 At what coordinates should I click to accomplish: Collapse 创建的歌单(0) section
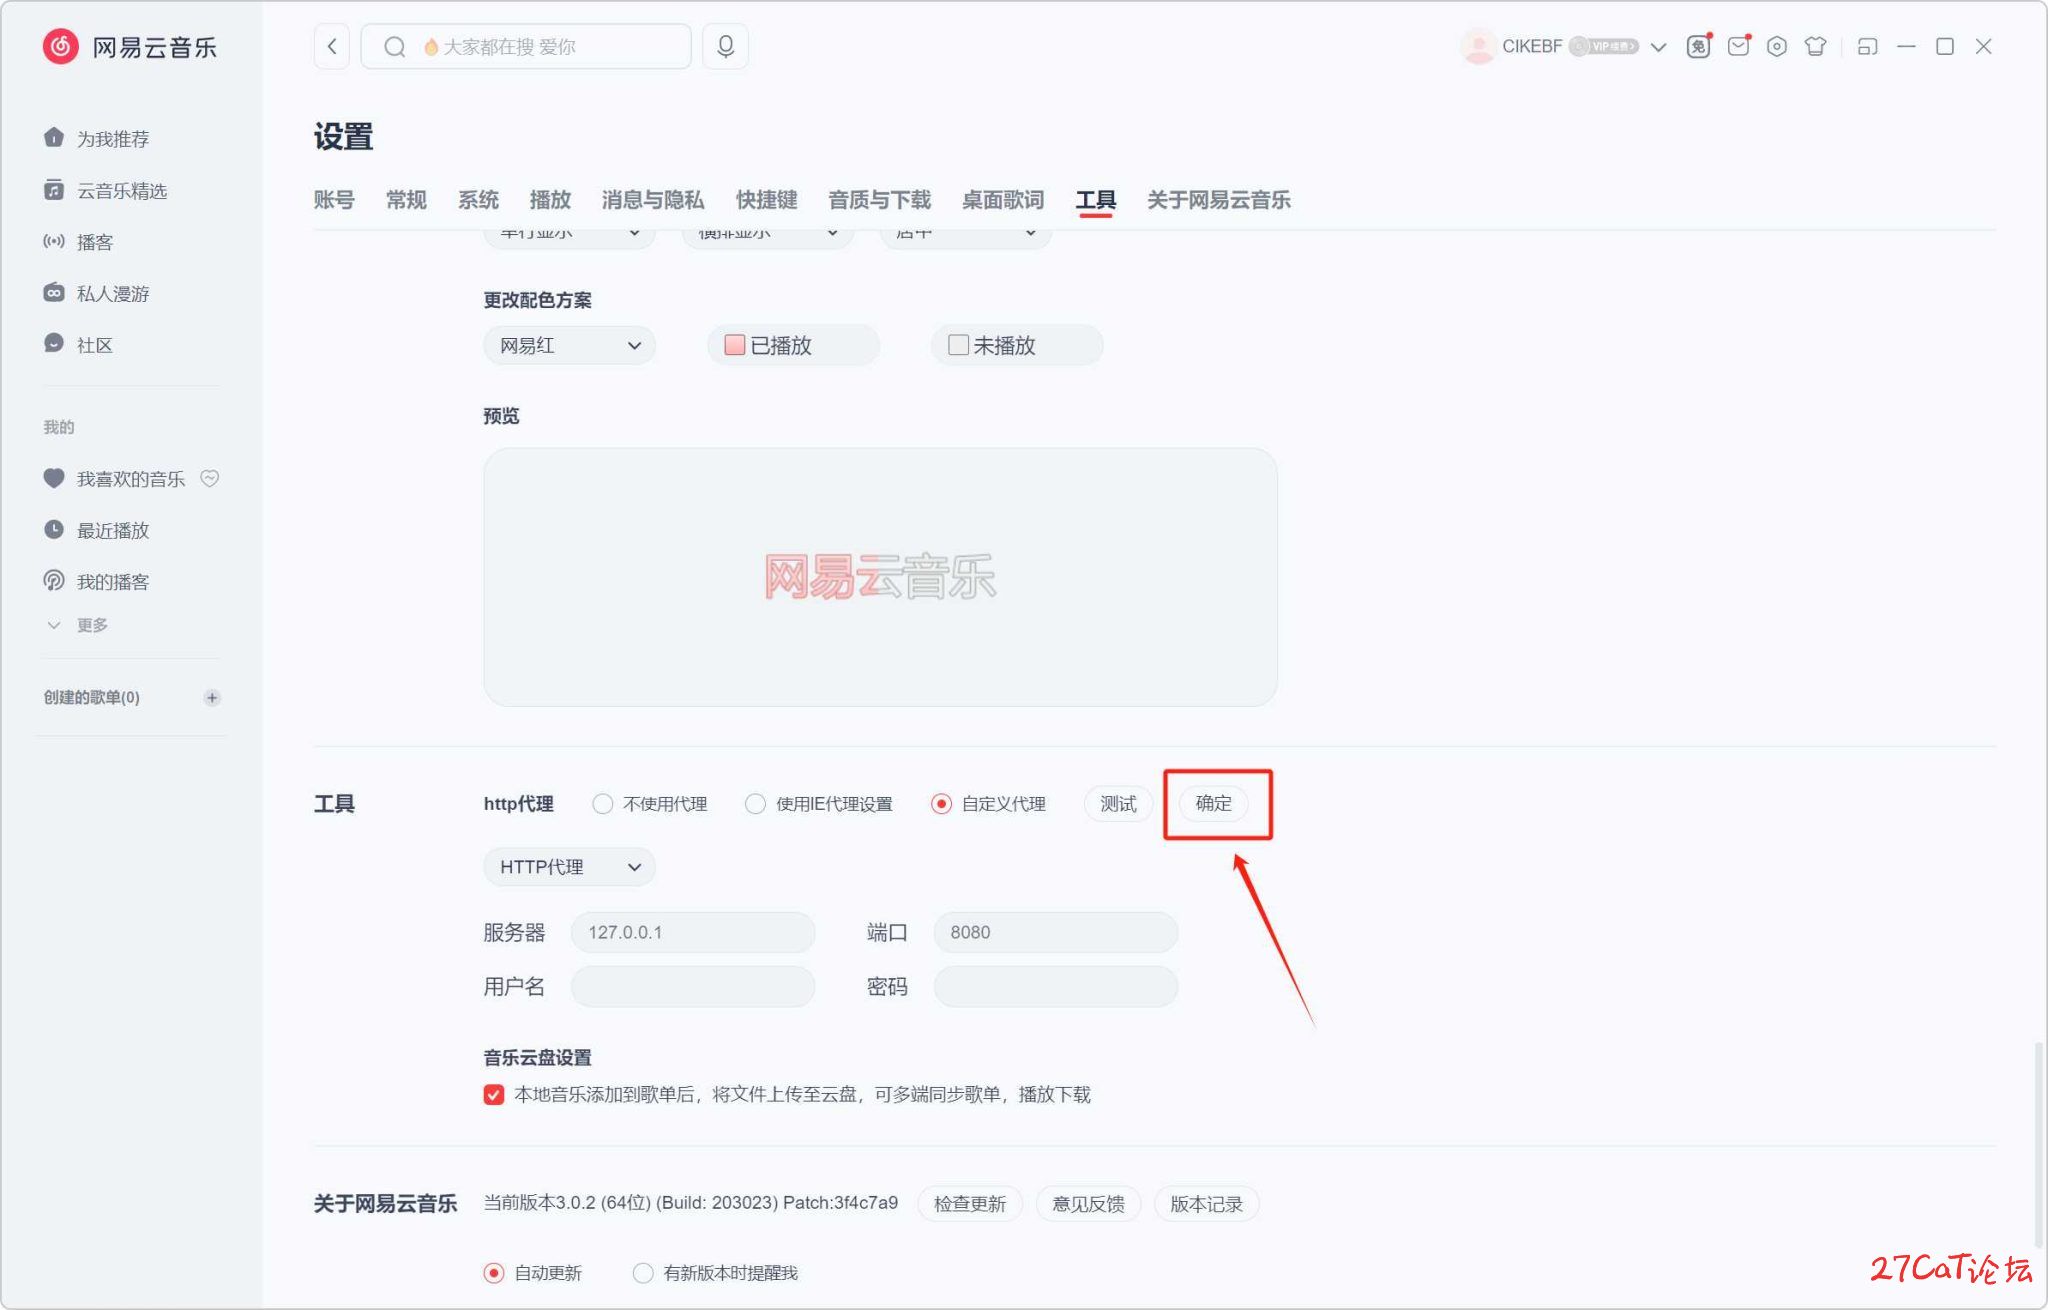pos(91,698)
